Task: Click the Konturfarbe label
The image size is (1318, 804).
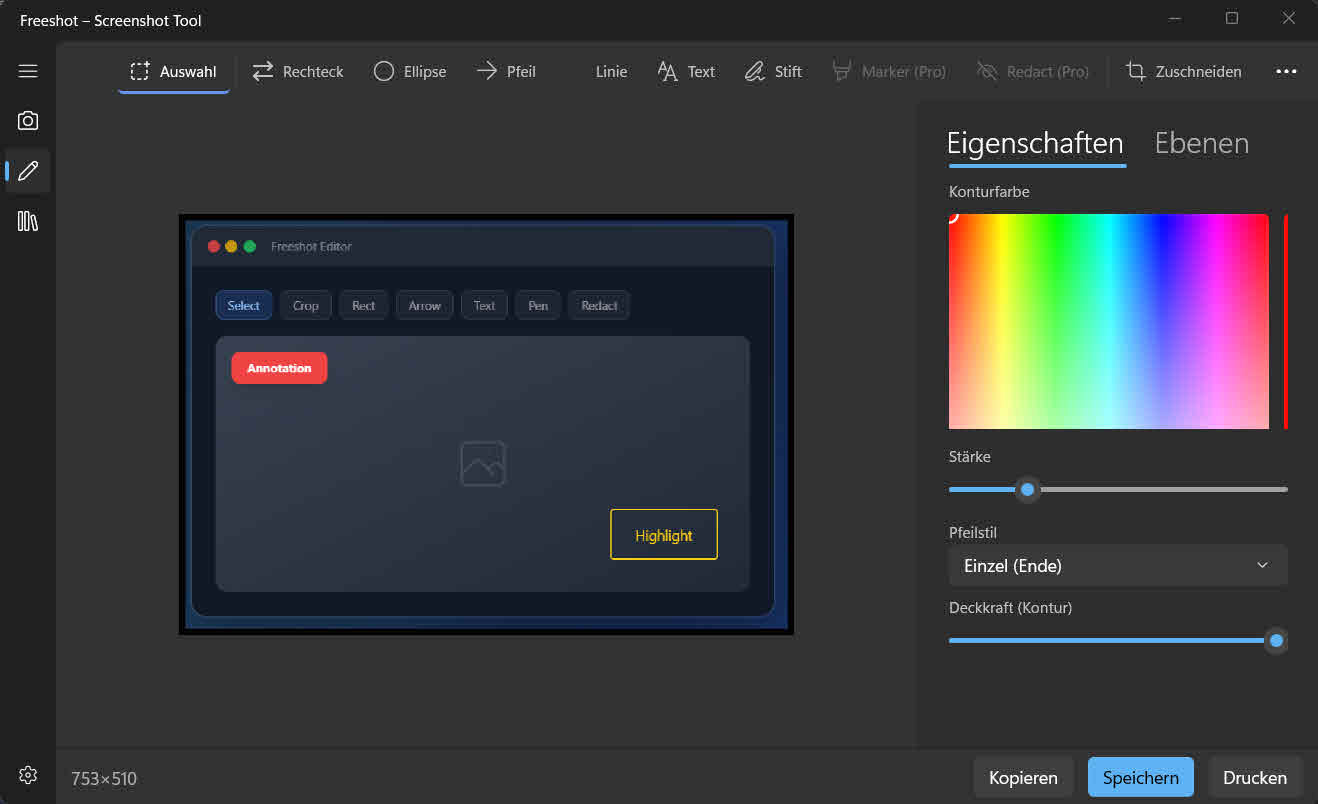Action: tap(989, 191)
